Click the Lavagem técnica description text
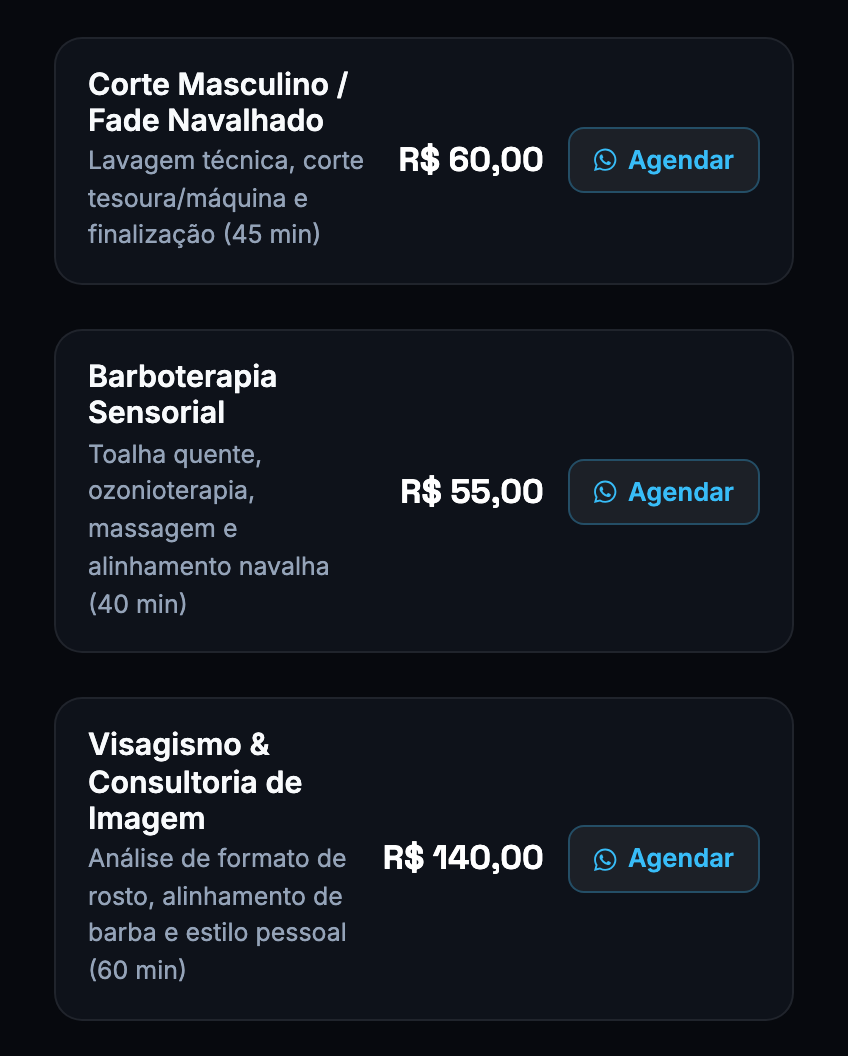 click(226, 198)
